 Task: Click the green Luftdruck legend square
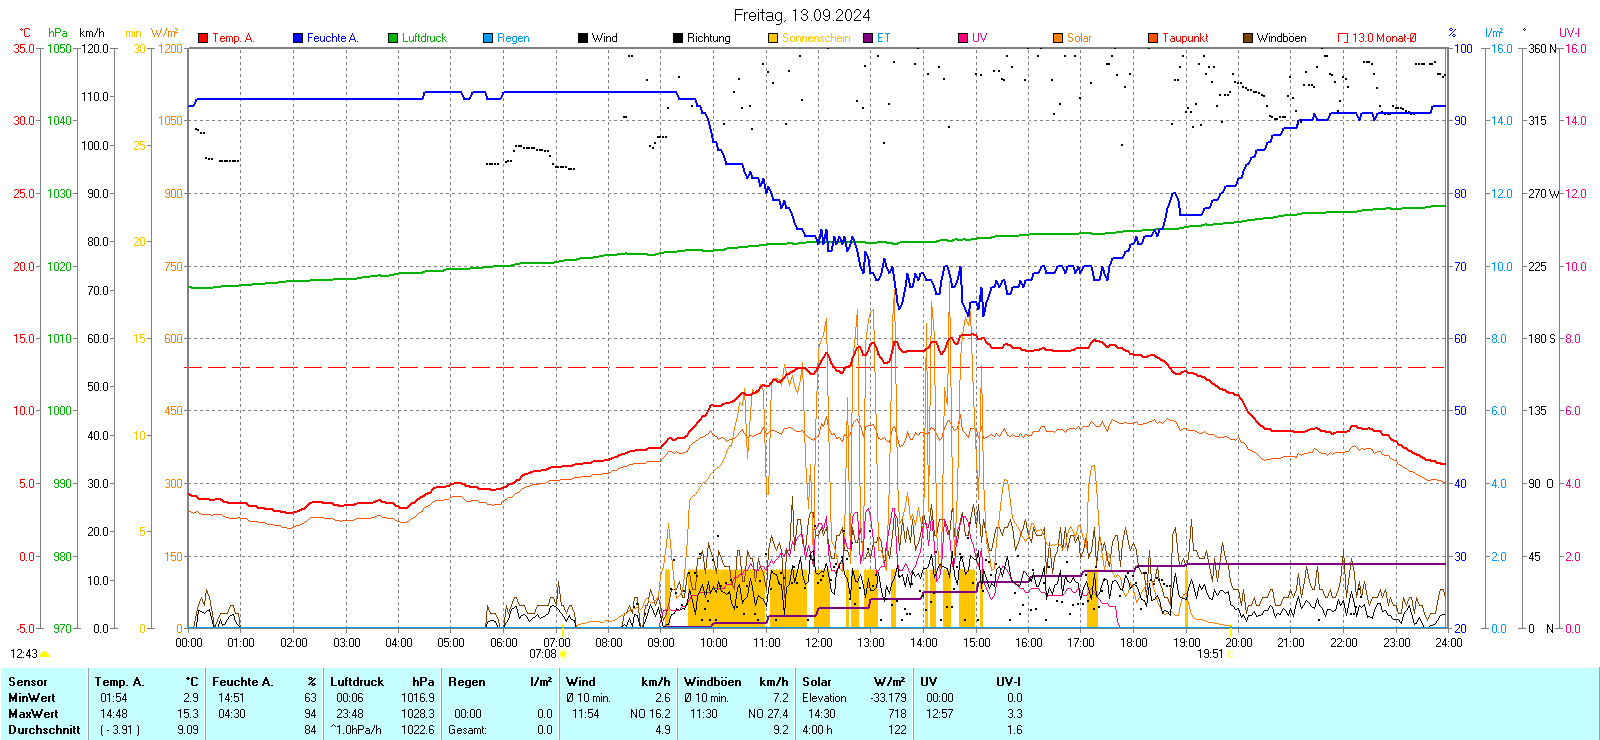(x=393, y=38)
